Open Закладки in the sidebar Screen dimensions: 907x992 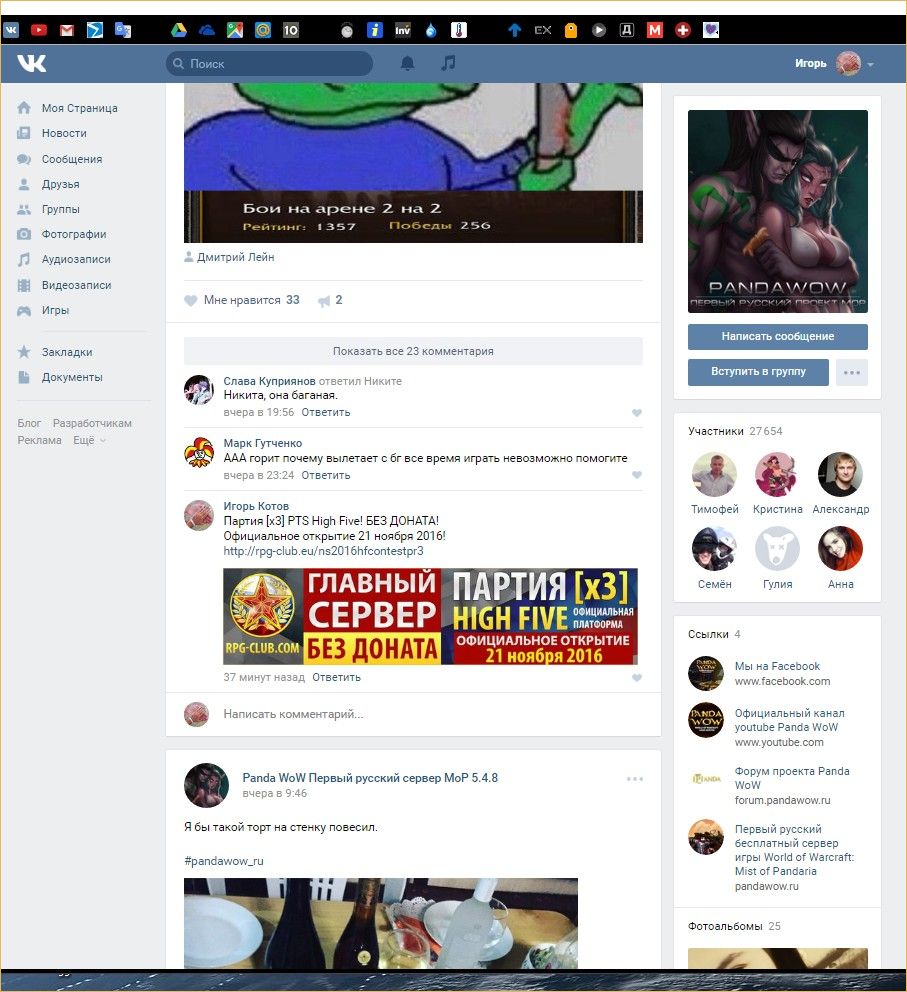pos(67,352)
